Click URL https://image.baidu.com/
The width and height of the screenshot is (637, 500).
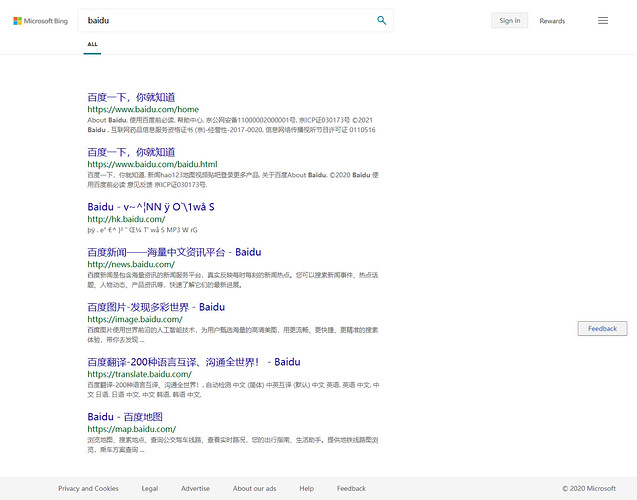coord(135,319)
